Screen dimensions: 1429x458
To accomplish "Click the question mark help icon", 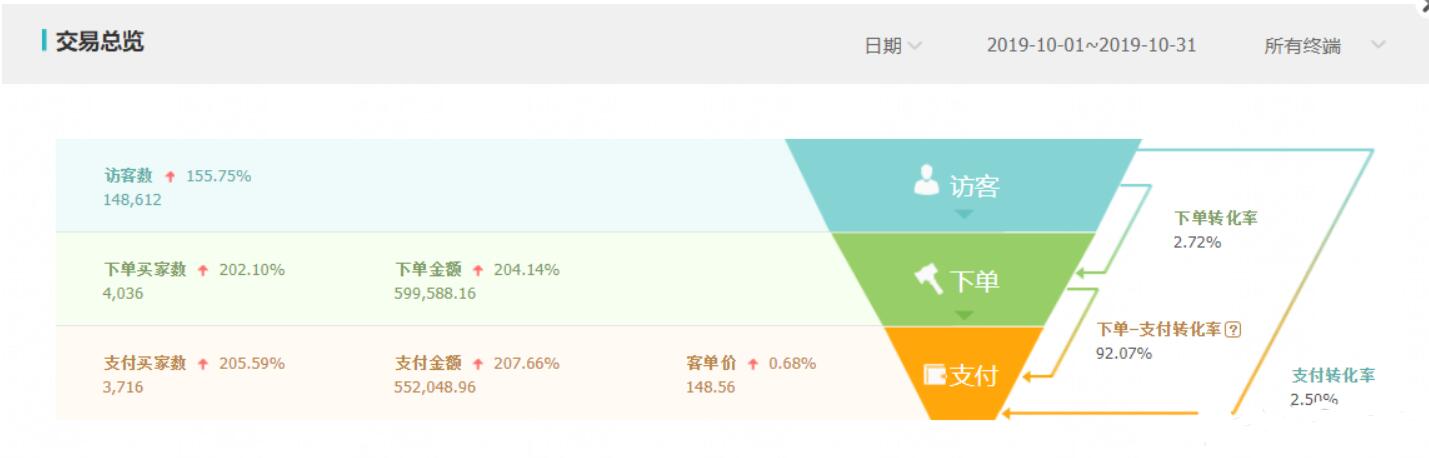I will 1233,330.
